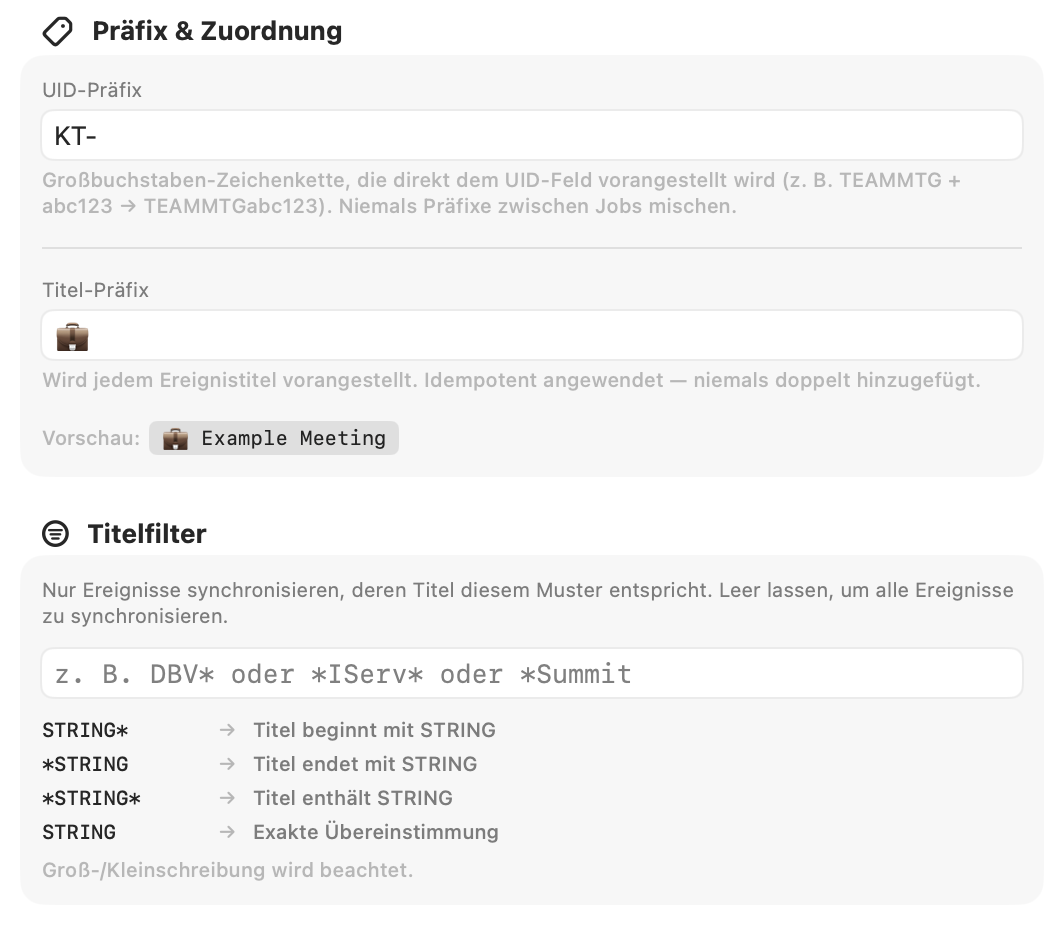Focus the UID-Präfix field containing KT-
This screenshot has width=1060, height=936.
[x=531, y=136]
